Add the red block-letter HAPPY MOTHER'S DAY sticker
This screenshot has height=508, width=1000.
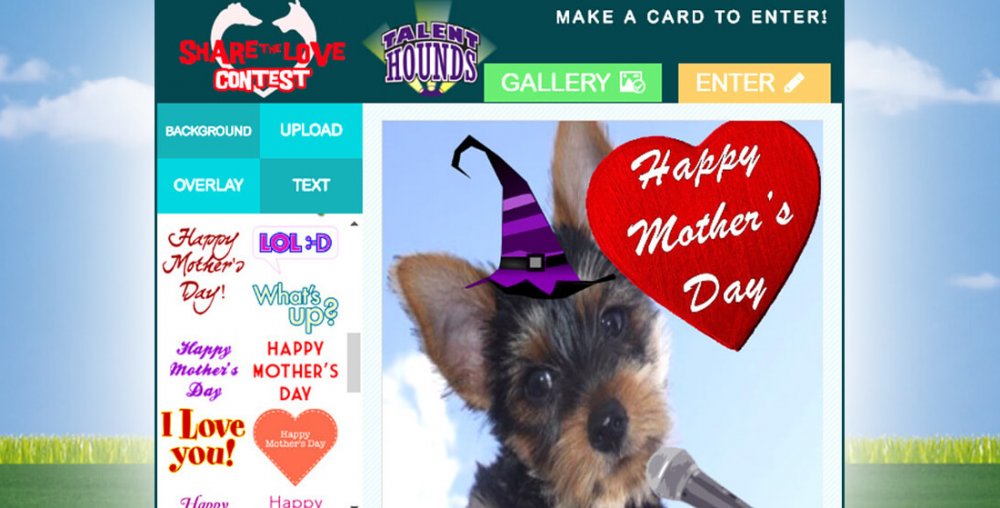(x=295, y=370)
